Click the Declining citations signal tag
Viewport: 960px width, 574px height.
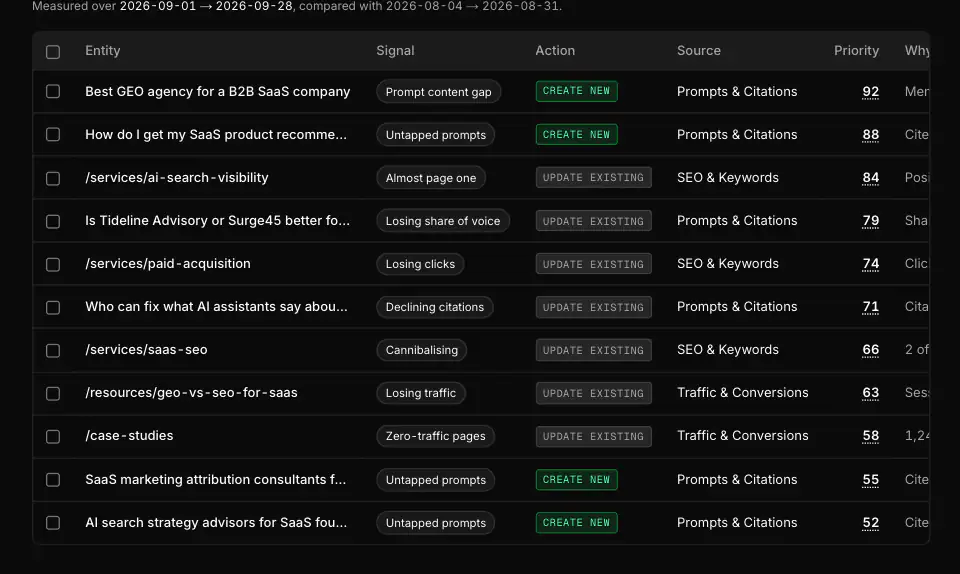coord(435,307)
